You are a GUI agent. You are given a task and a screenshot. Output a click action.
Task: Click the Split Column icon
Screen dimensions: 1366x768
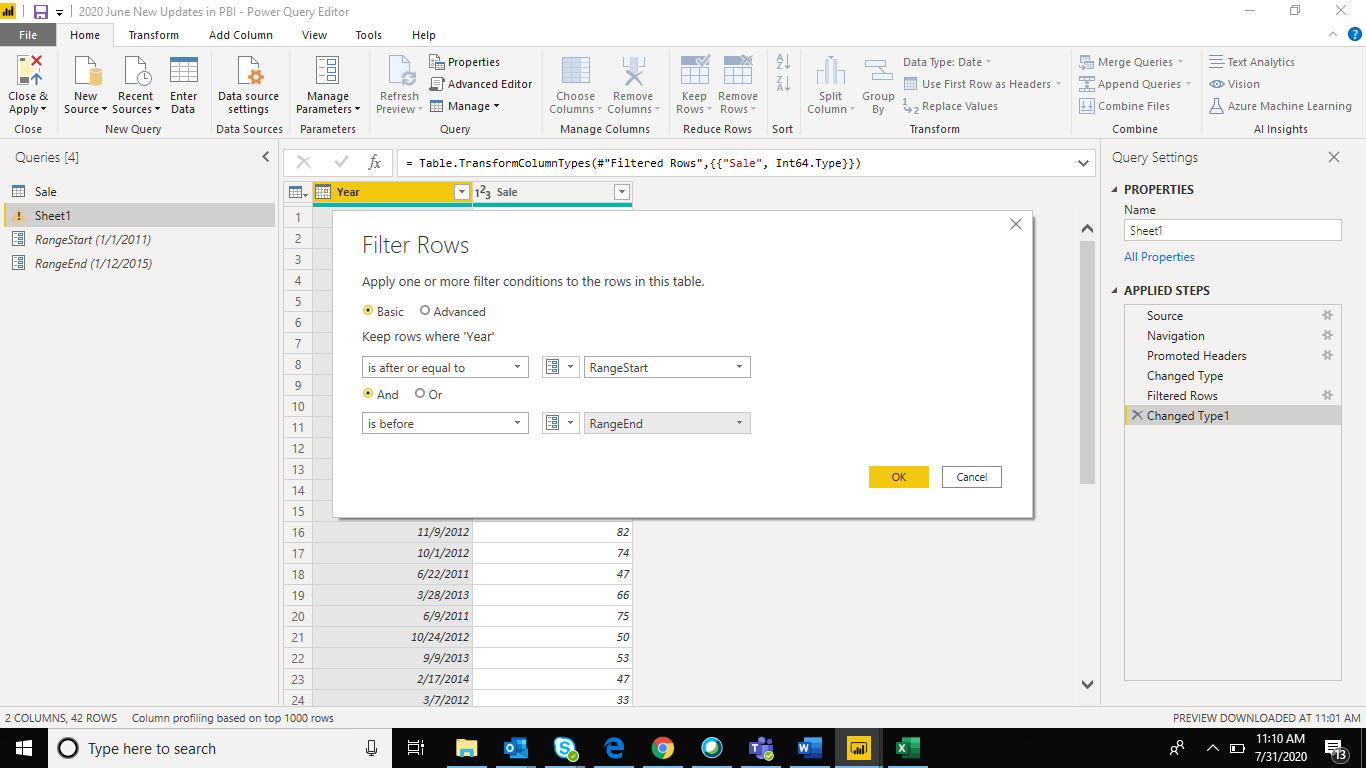click(831, 72)
